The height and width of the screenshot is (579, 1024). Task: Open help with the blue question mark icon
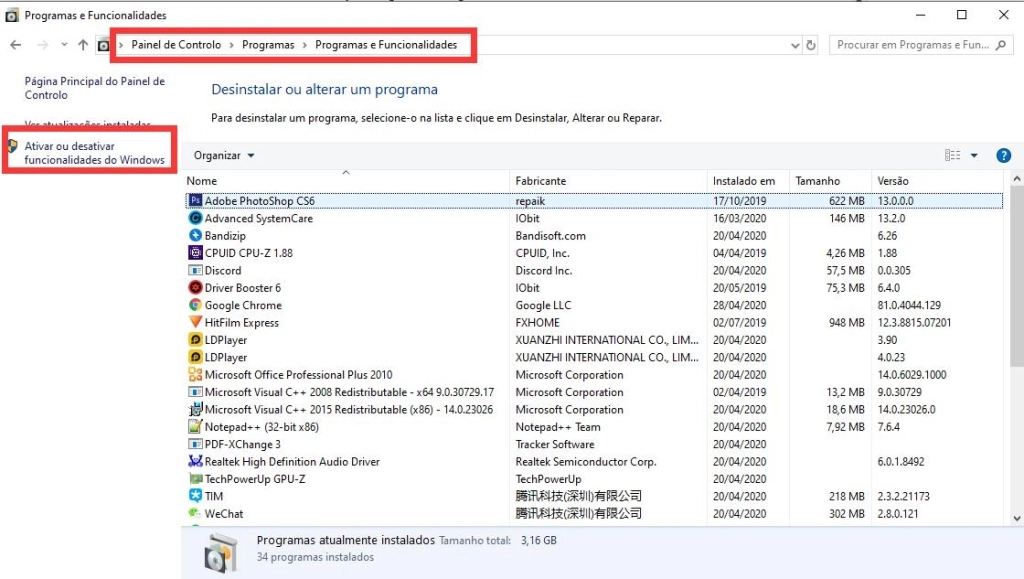tap(1004, 156)
